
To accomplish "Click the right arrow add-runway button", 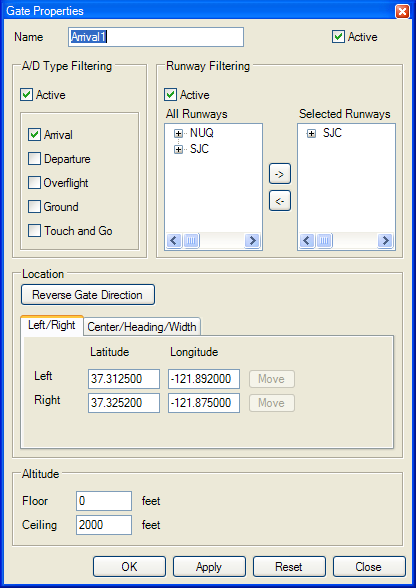I will 280,174.
